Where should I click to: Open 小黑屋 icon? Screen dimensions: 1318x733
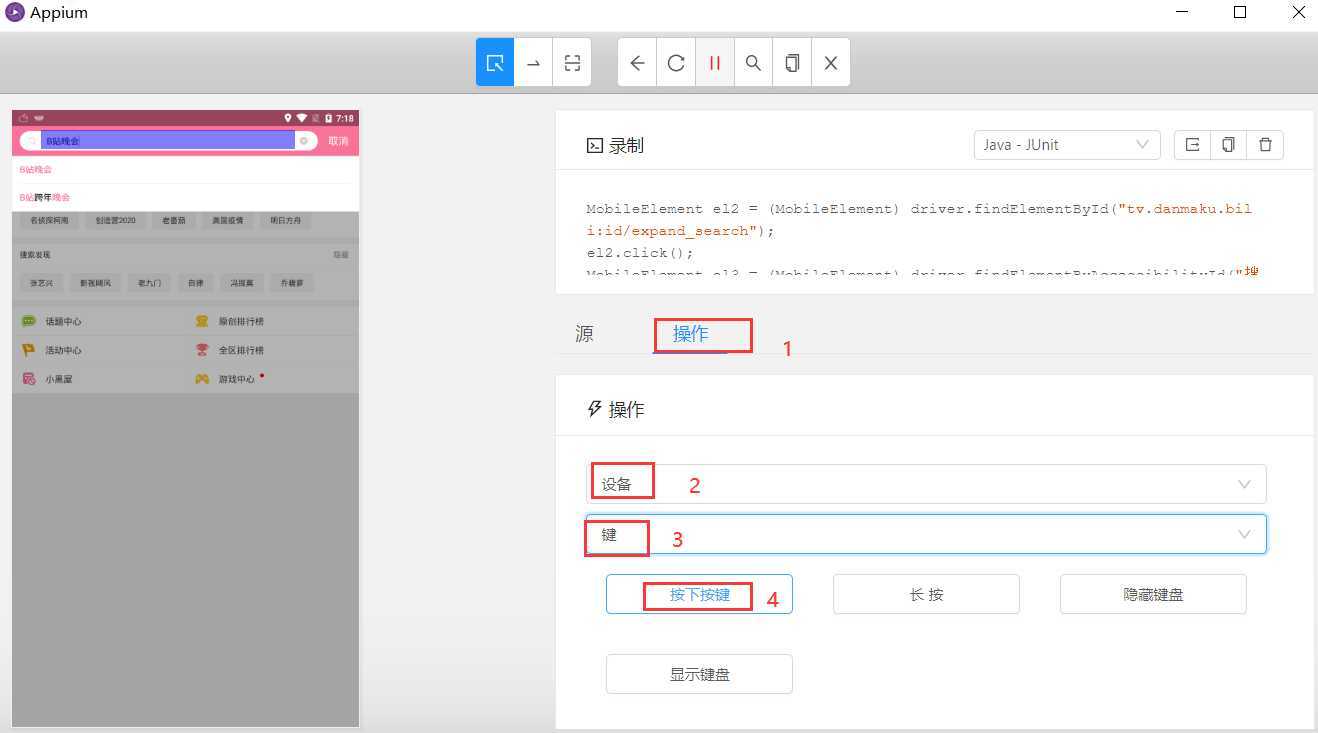pos(29,380)
